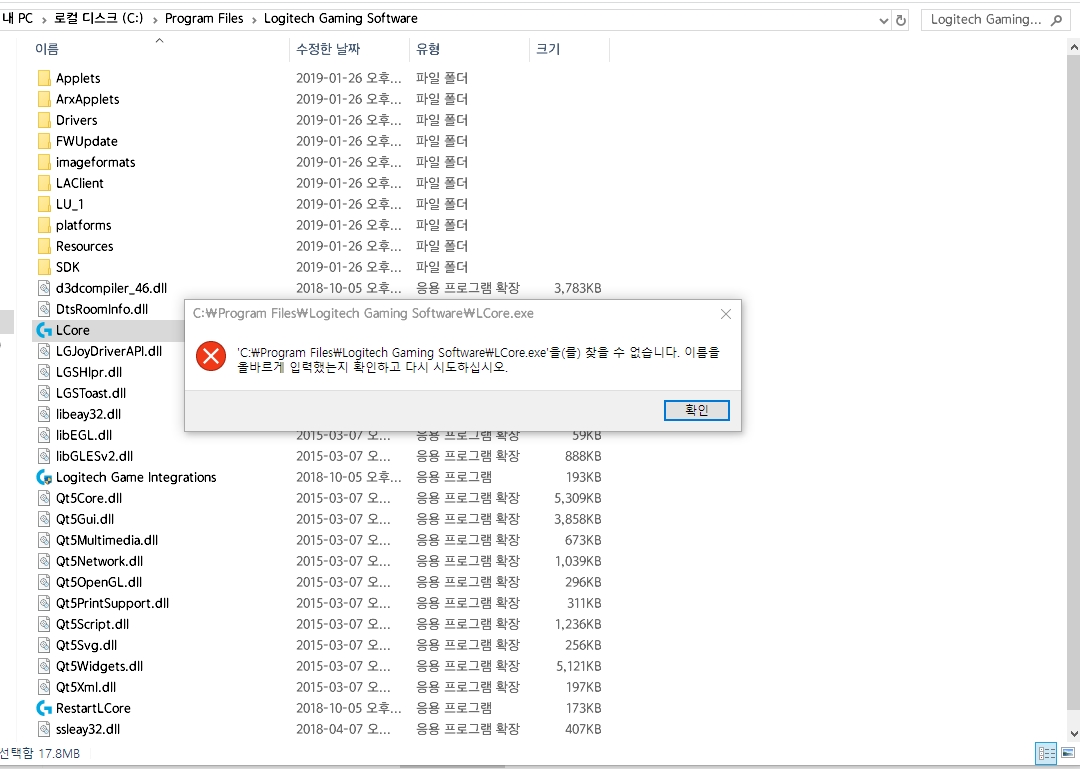This screenshot has width=1080, height=769.
Task: Select the Resources folder icon
Action: click(x=43, y=246)
